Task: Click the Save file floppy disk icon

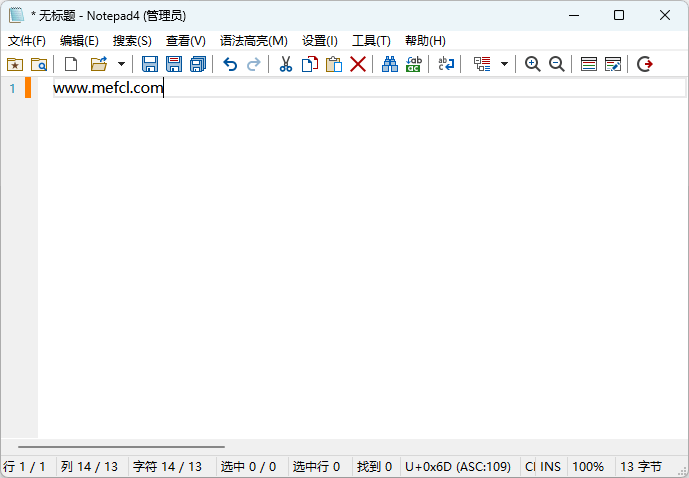Action: tap(150, 64)
